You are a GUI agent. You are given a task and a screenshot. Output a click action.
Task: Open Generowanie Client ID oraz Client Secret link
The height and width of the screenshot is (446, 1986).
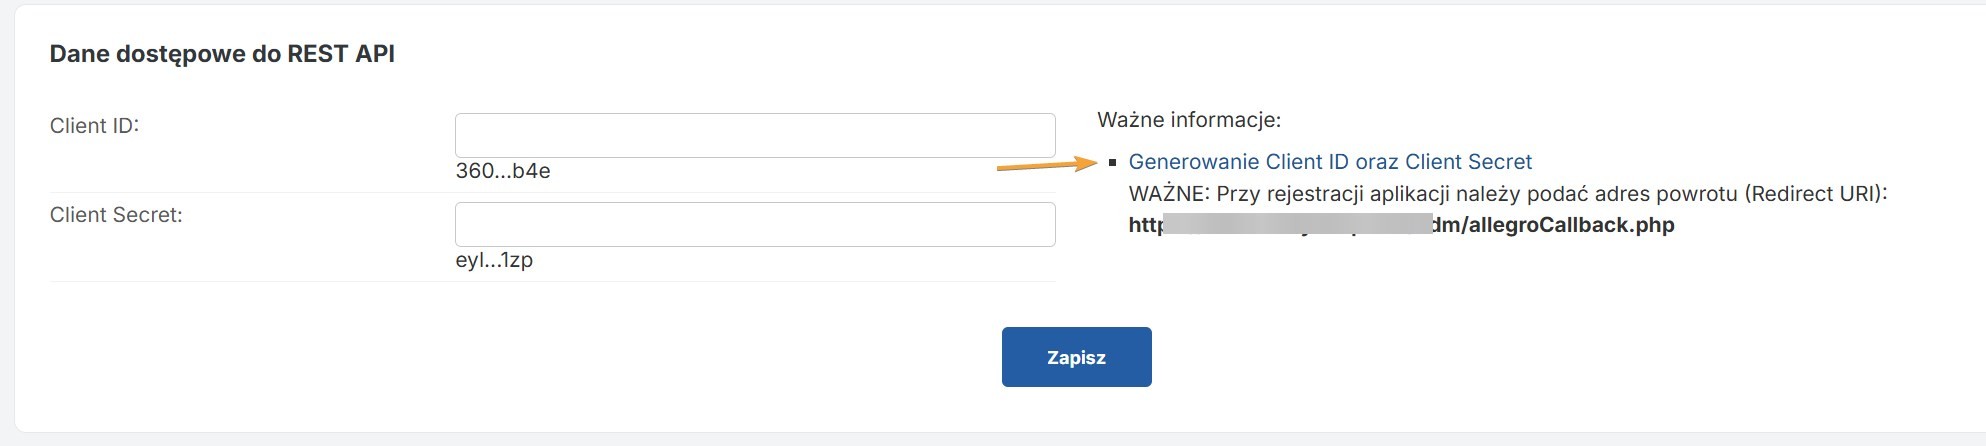1330,162
